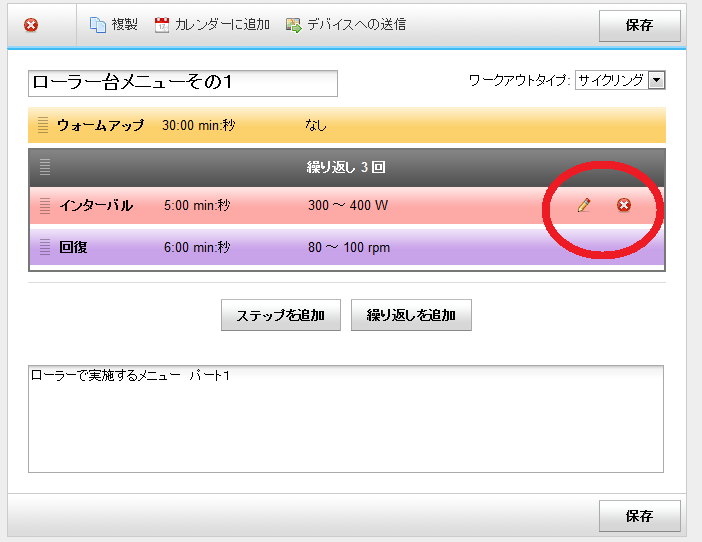This screenshot has width=702, height=542.
Task: Click the pencil edit icon on the インターバル row
Action: [x=584, y=205]
